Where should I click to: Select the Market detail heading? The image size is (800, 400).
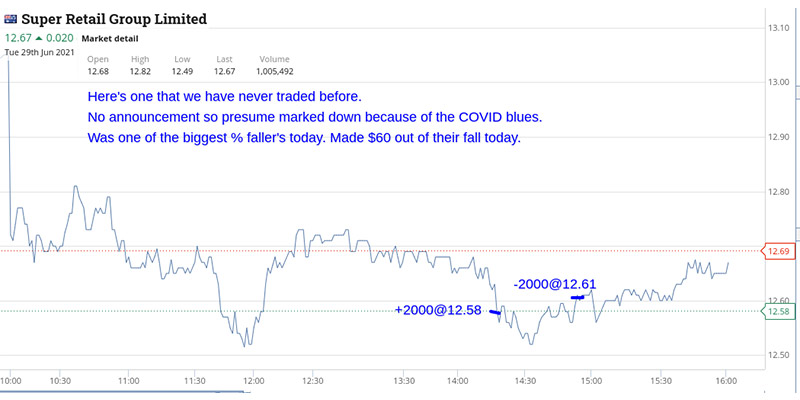tap(110, 39)
